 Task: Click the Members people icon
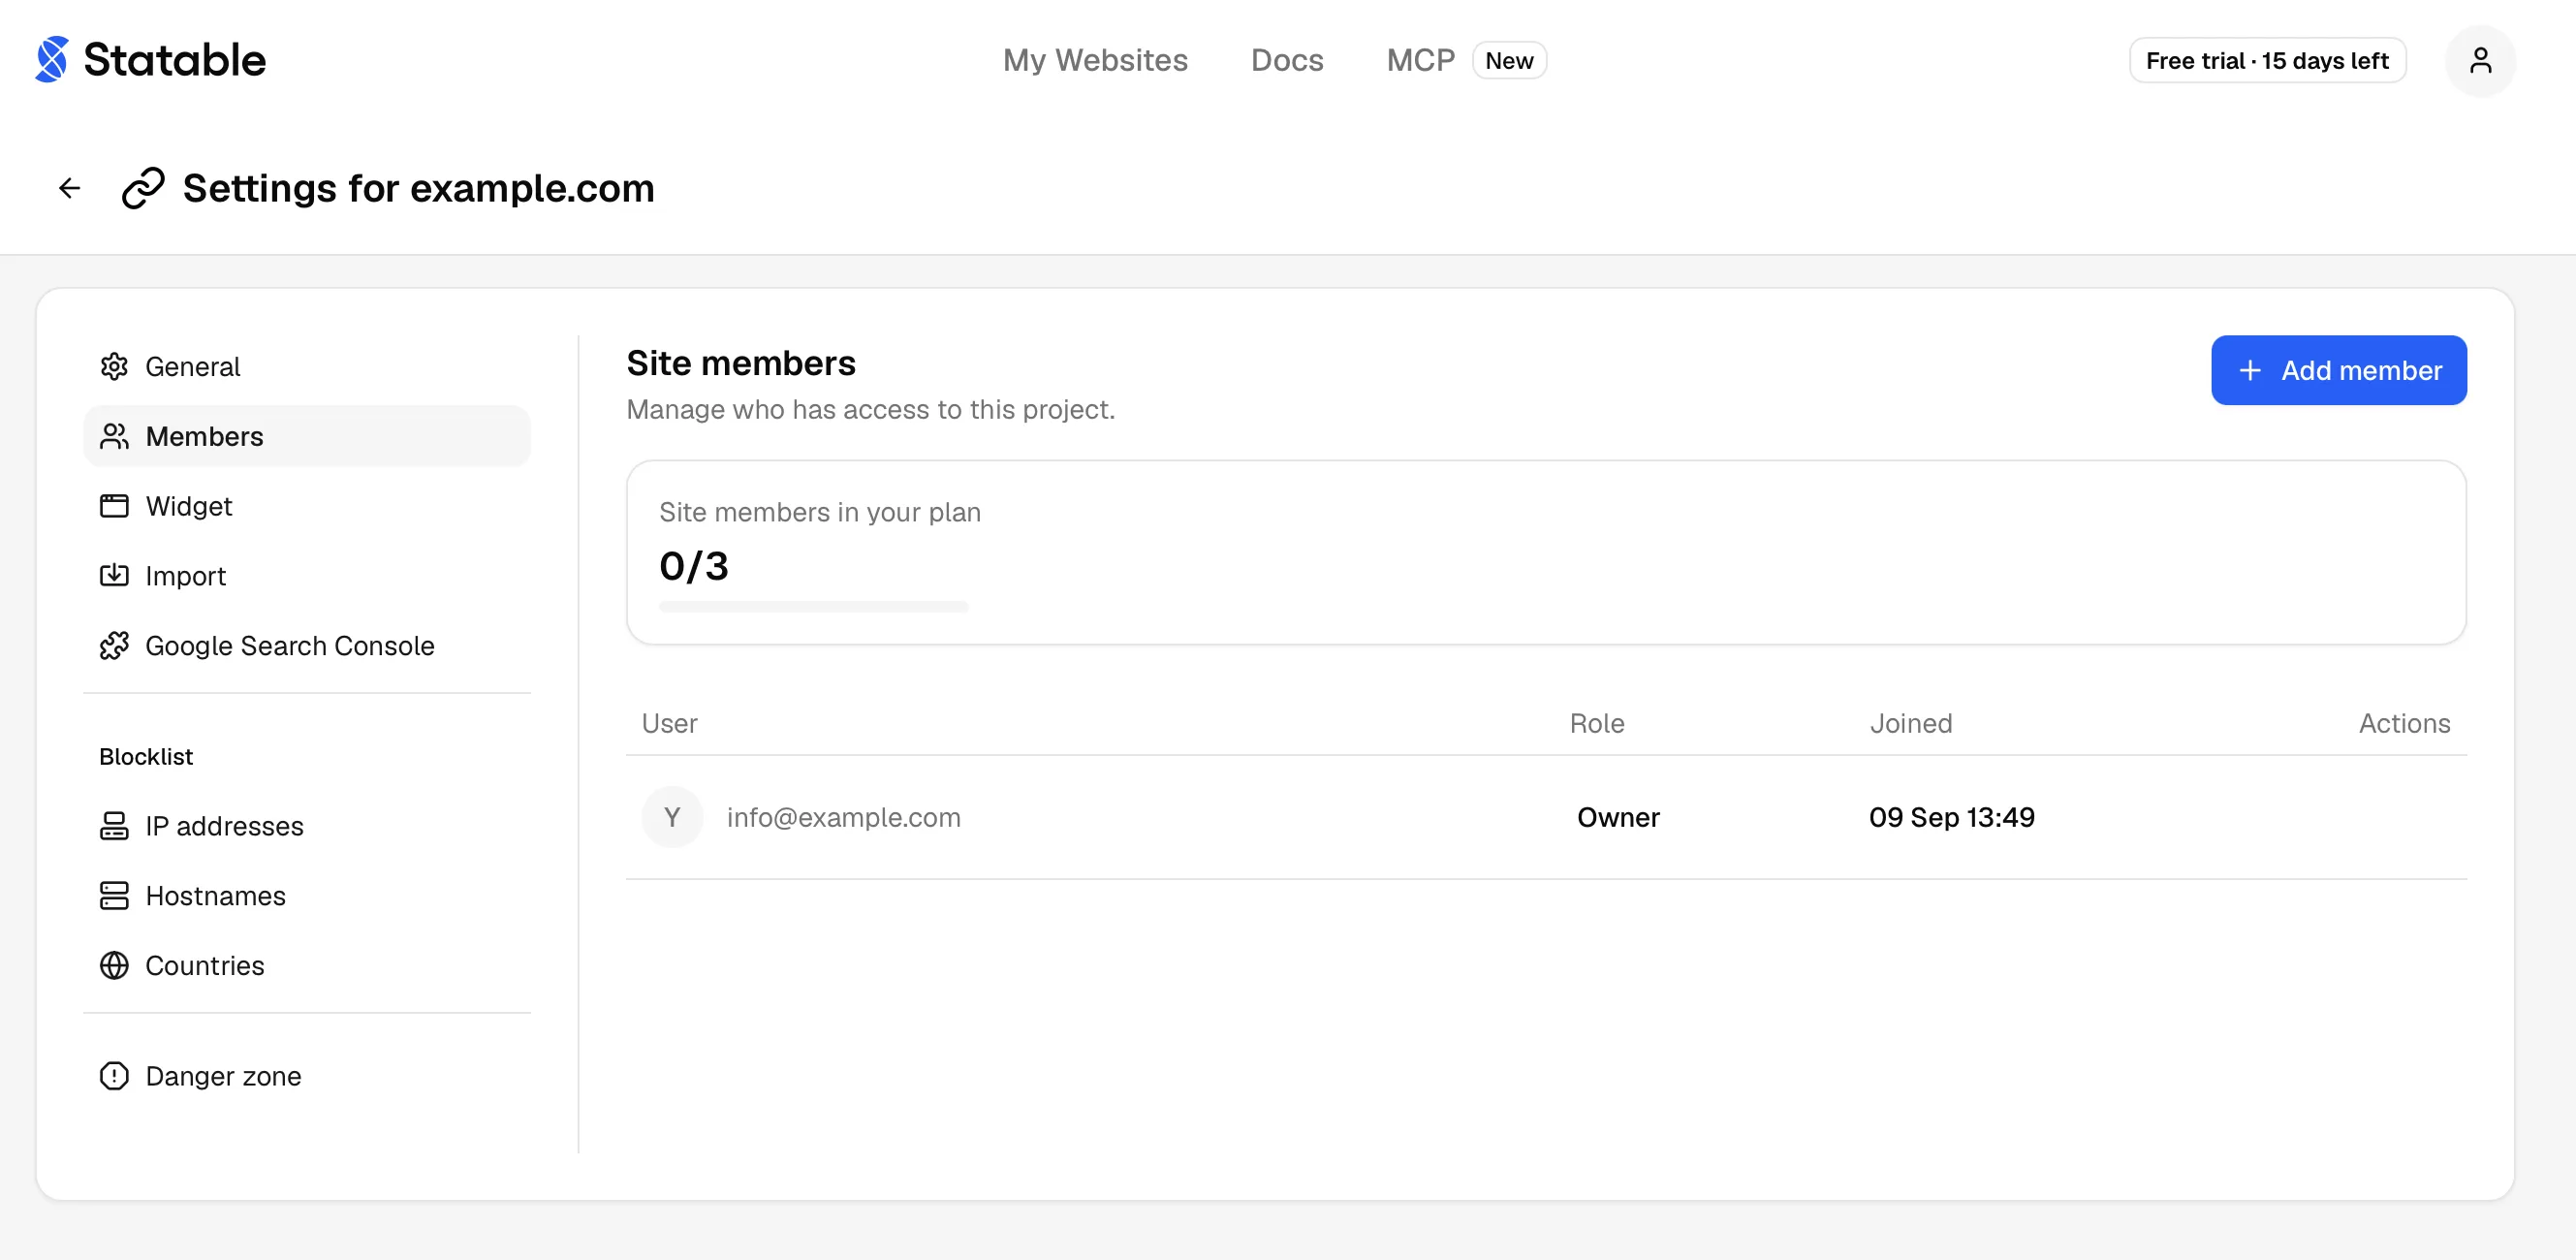click(x=114, y=437)
